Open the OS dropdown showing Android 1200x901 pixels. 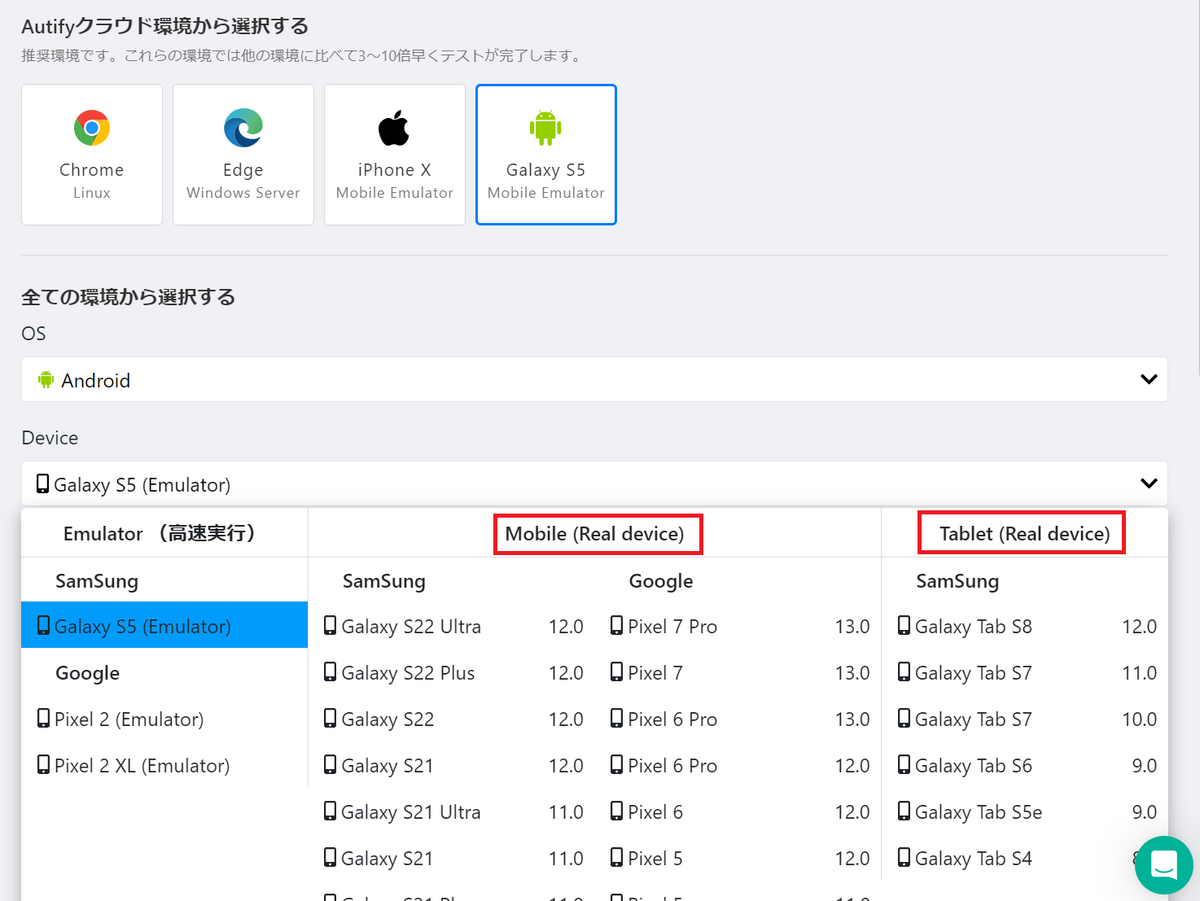(x=594, y=380)
